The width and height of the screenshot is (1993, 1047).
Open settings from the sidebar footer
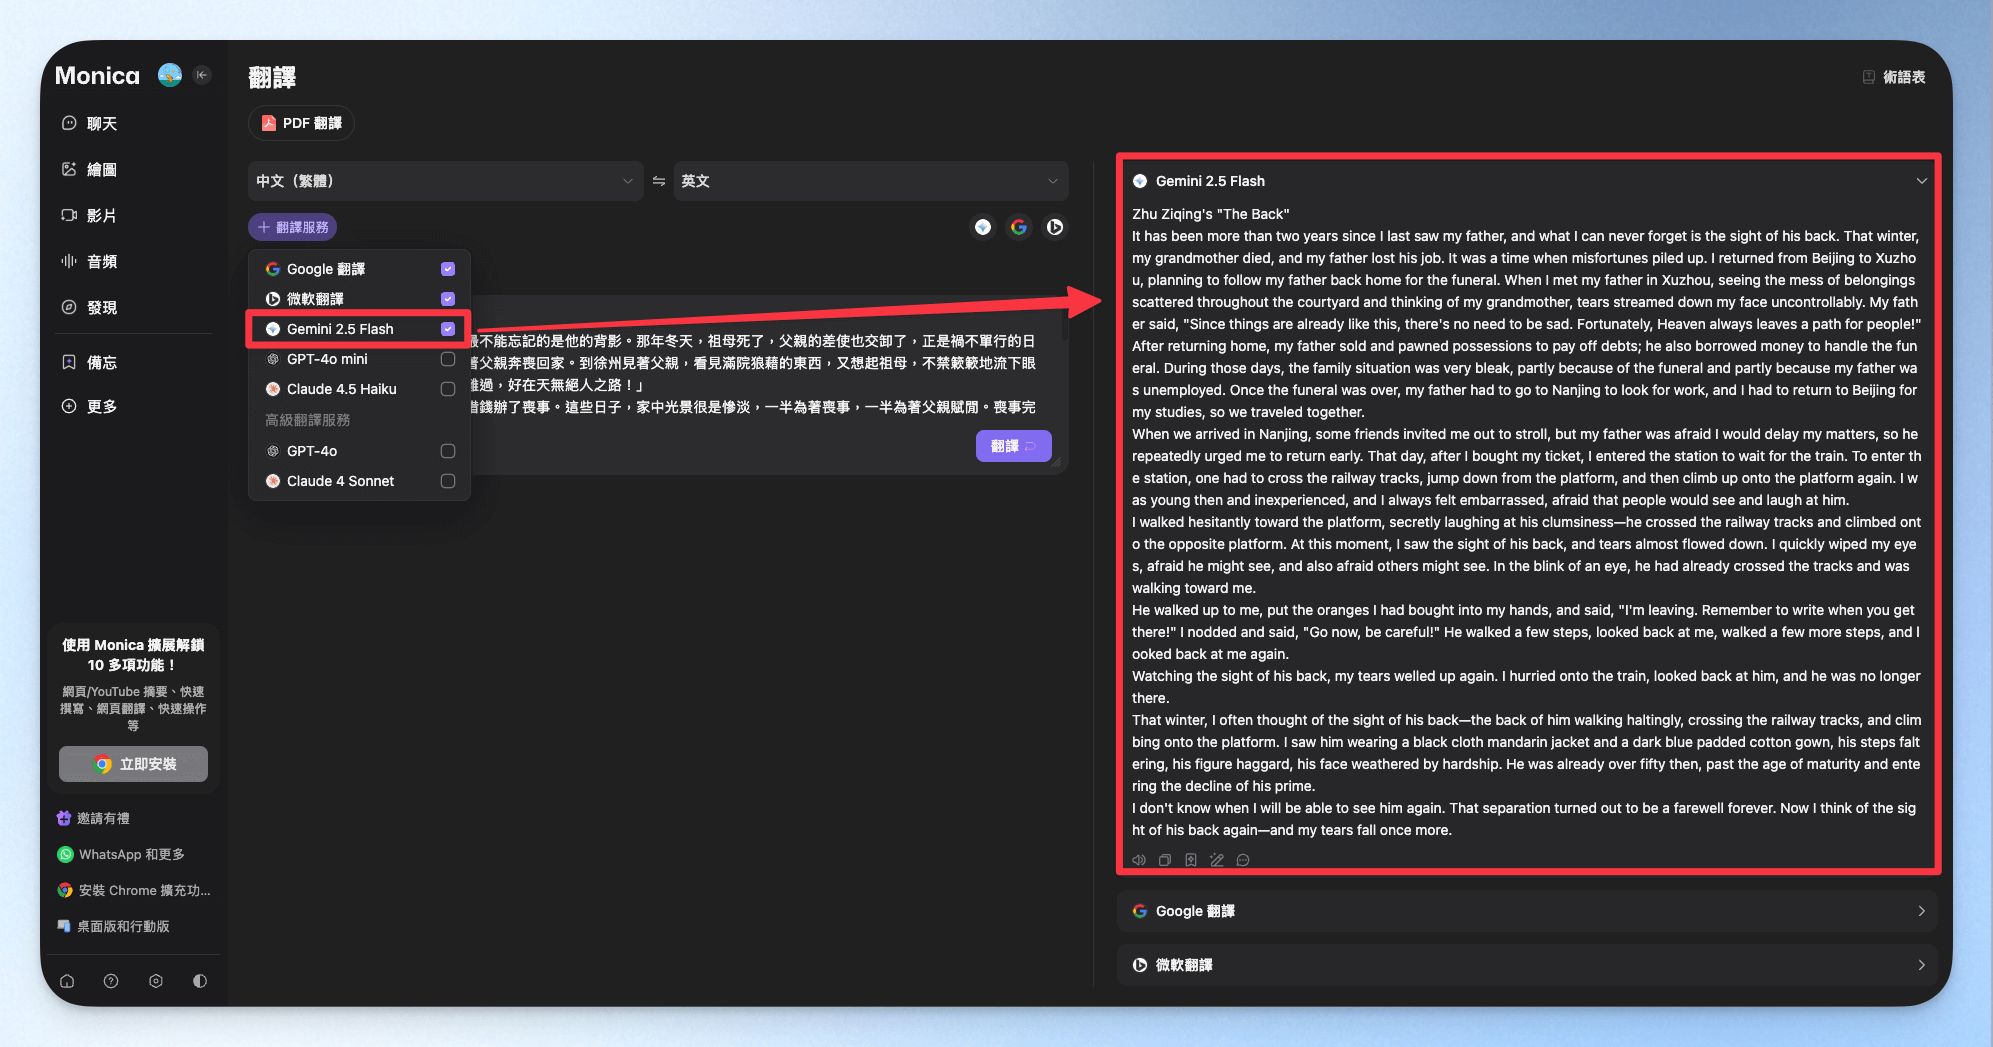(156, 981)
